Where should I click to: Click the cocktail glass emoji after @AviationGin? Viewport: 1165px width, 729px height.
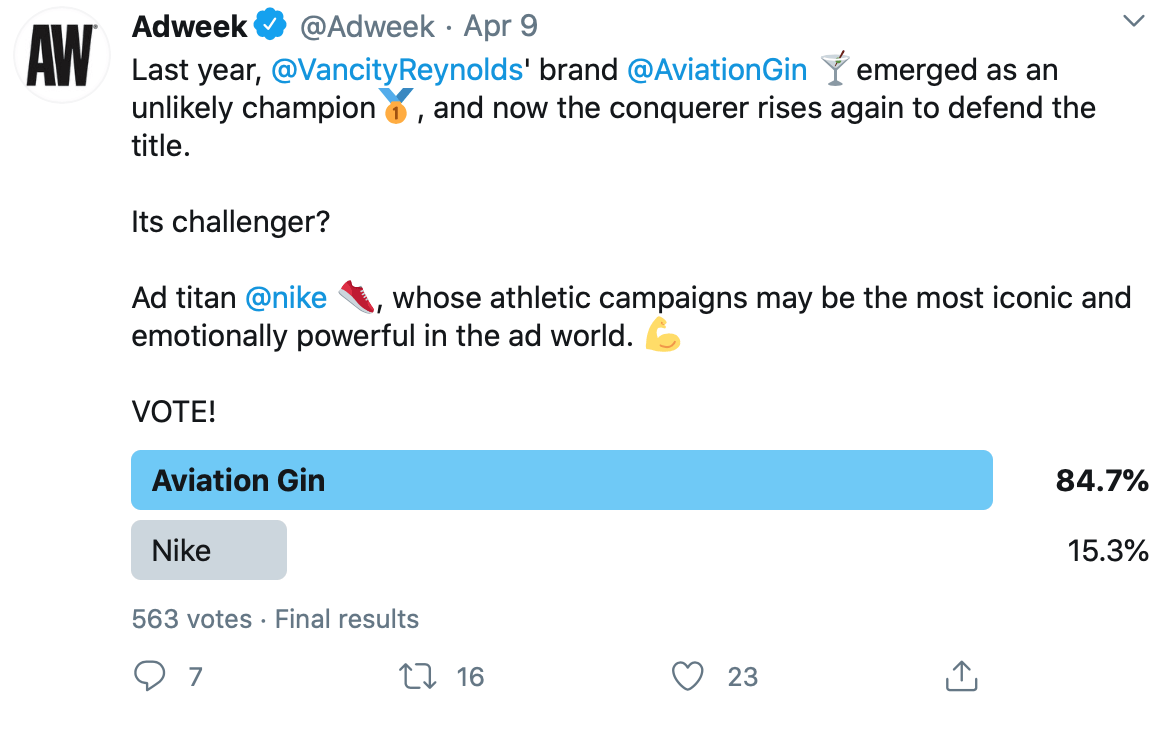pyautogui.click(x=836, y=69)
